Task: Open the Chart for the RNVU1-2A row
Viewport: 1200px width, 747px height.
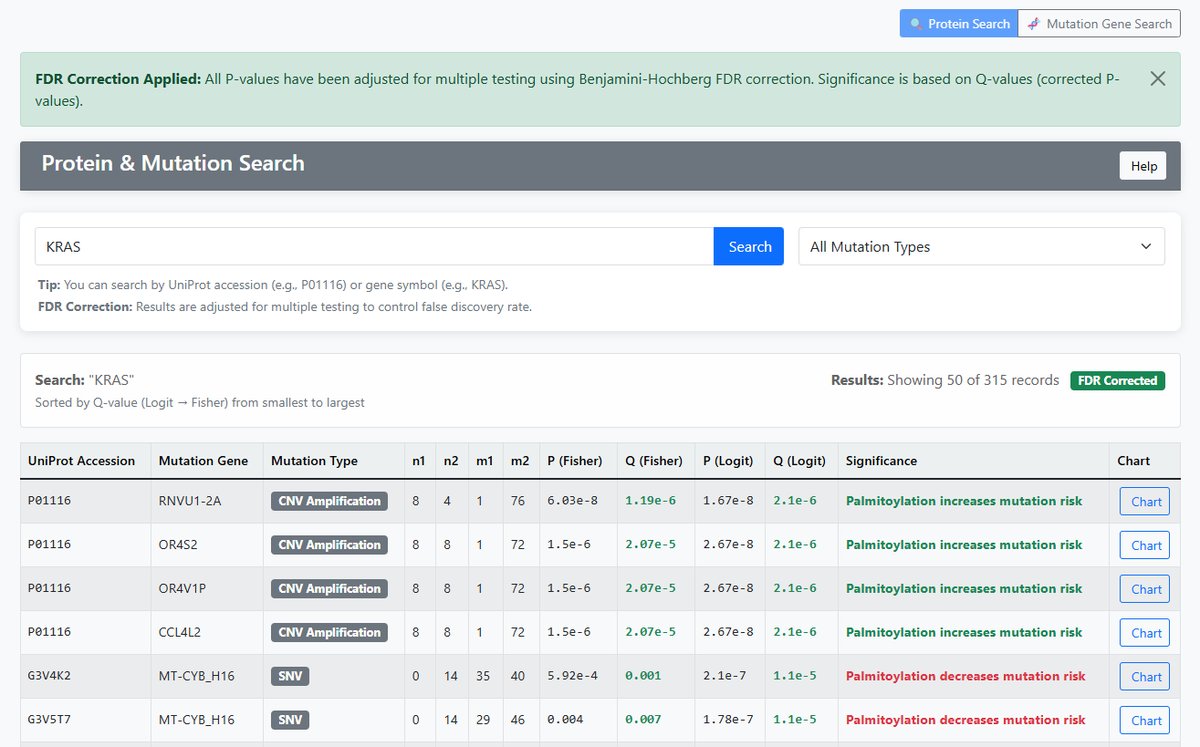Action: pos(1143,501)
